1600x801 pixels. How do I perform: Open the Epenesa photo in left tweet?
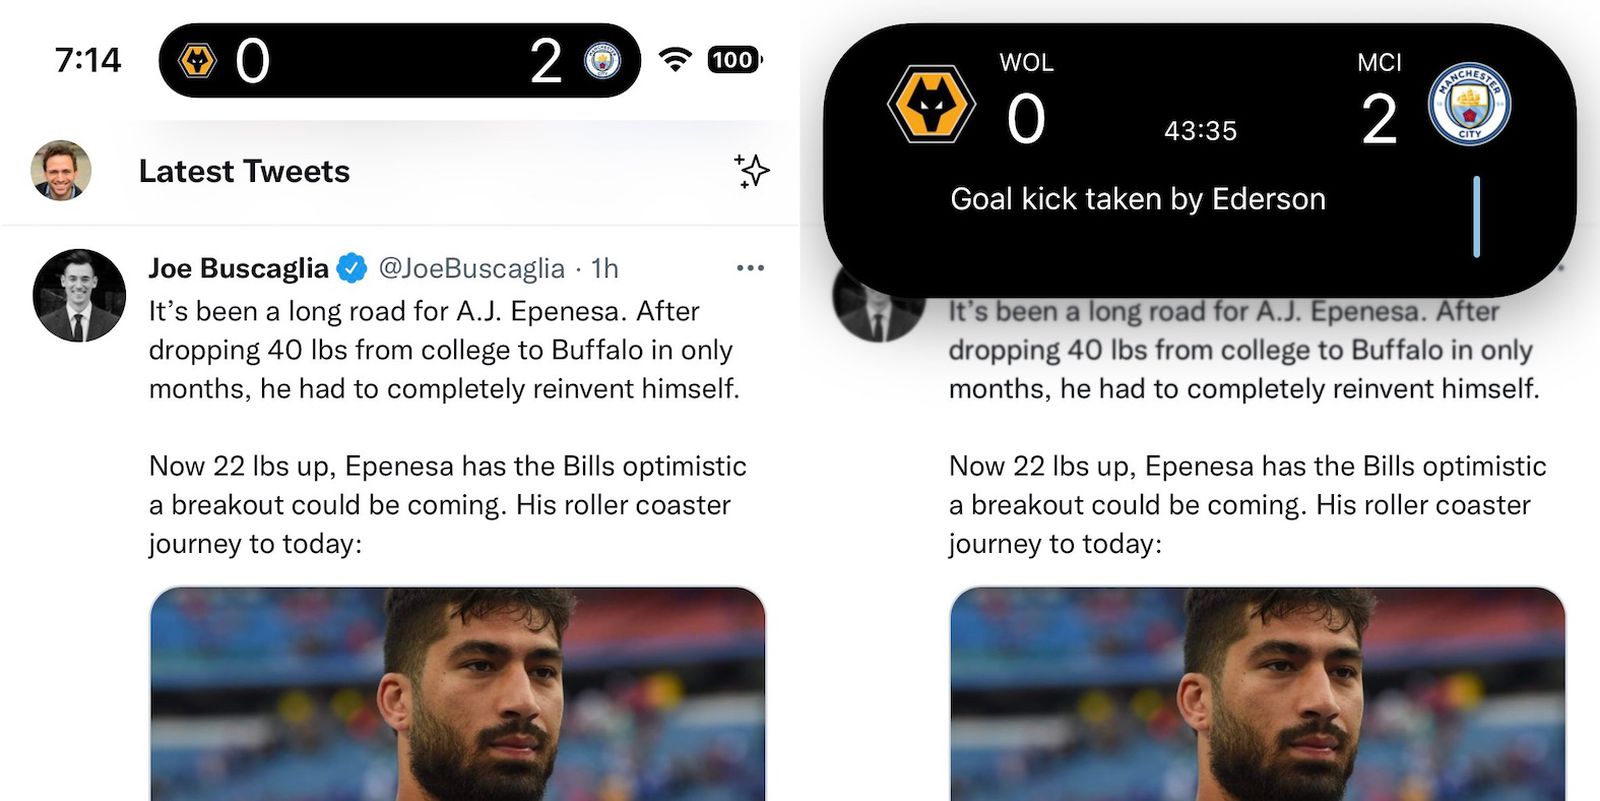click(x=458, y=694)
